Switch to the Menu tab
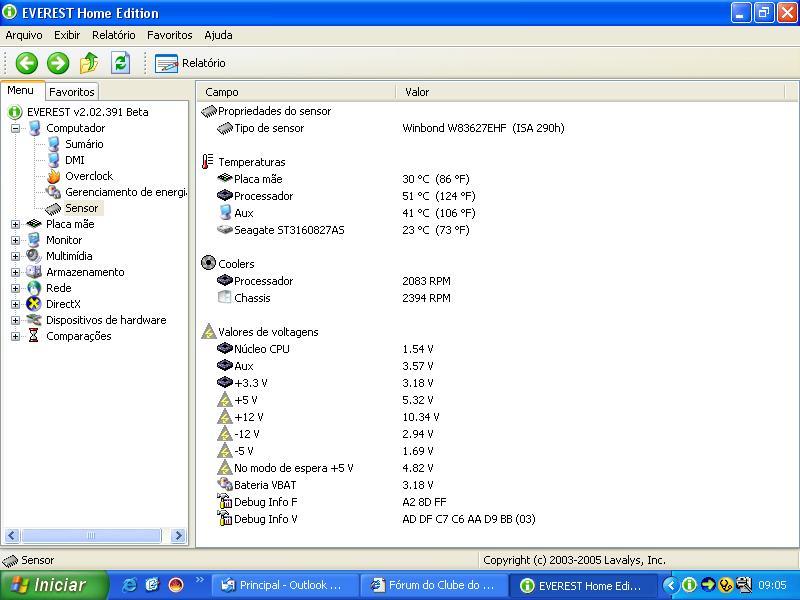Image resolution: width=800 pixels, height=600 pixels. (x=21, y=90)
